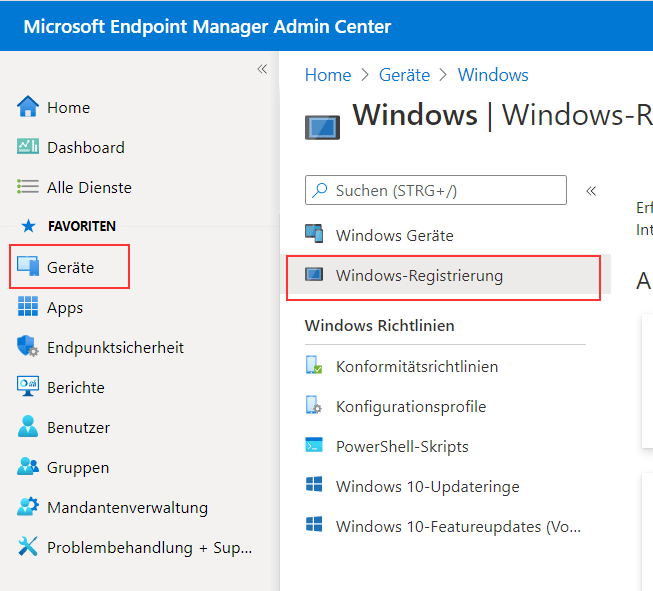Click the Home breadcrumb link
653x591 pixels.
(328, 75)
